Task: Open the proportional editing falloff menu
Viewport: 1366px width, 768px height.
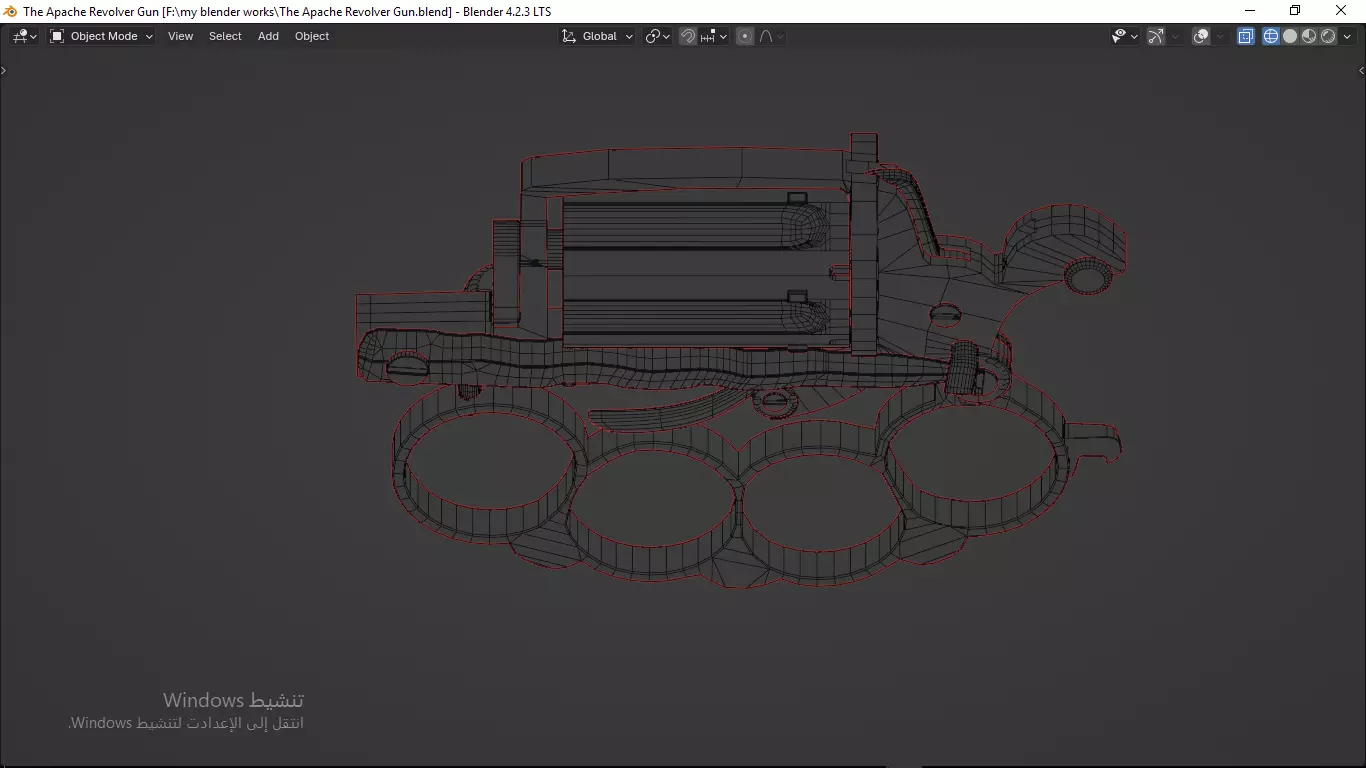Action: coord(771,36)
